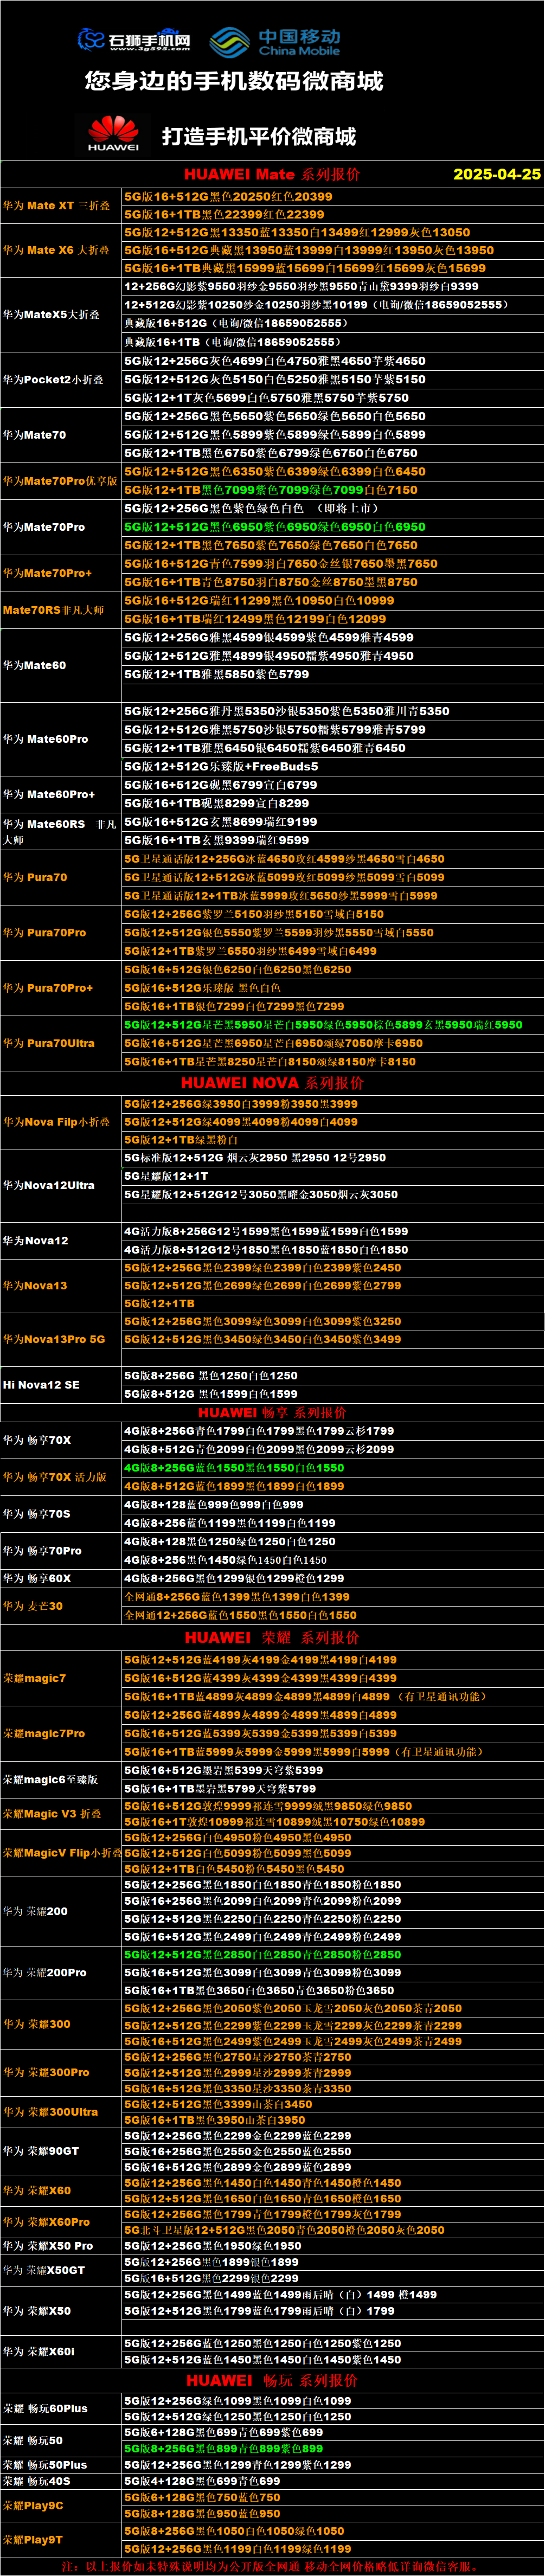Click the HUAWEI 畅玩 系列报价 section header
Image resolution: width=545 pixels, height=2576 pixels.
click(272, 2380)
